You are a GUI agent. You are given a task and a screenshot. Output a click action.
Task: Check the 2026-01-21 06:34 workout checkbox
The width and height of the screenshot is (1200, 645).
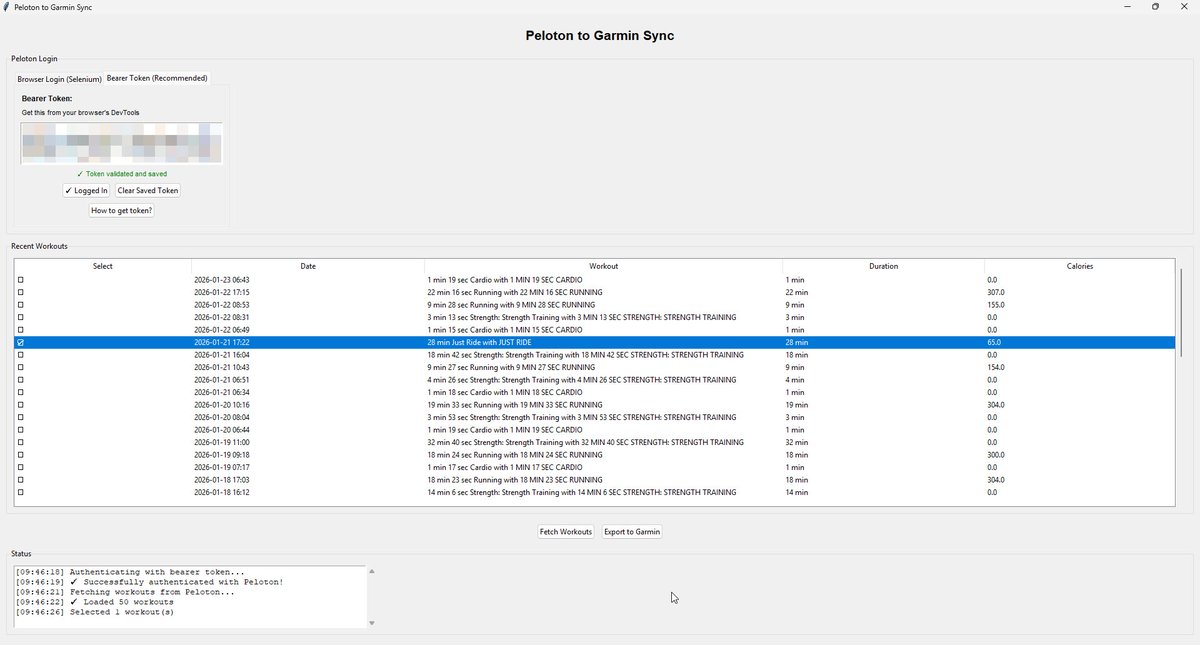tap(20, 392)
